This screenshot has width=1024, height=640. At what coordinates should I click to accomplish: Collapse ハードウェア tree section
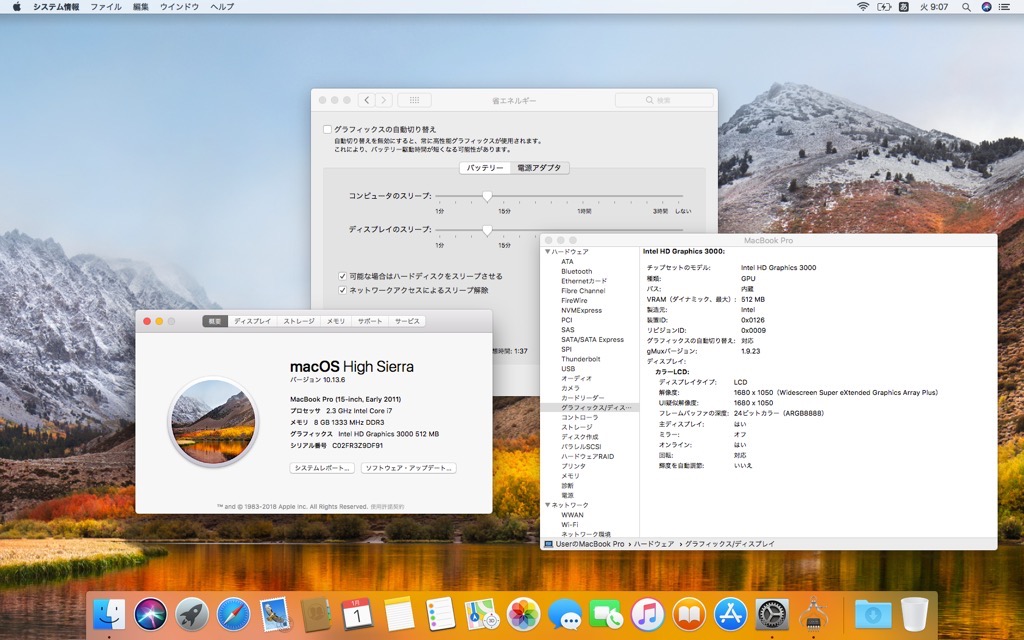tap(547, 251)
